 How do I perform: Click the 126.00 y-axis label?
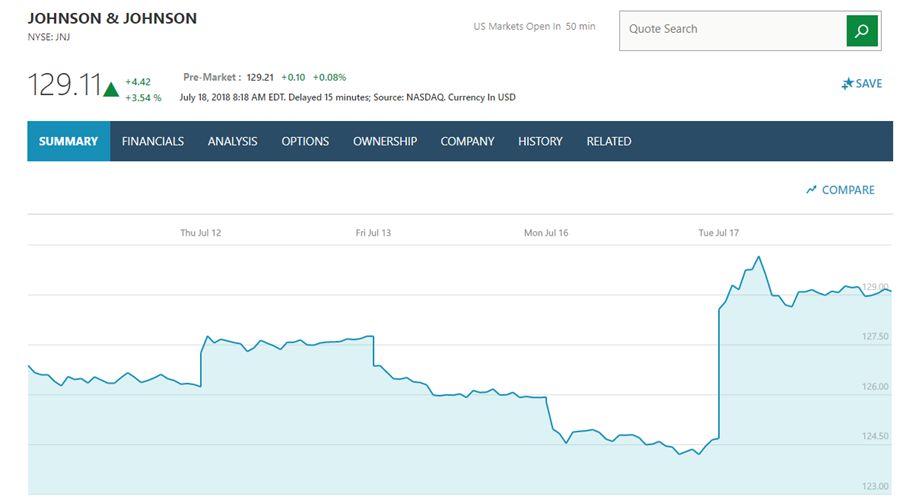(x=875, y=386)
